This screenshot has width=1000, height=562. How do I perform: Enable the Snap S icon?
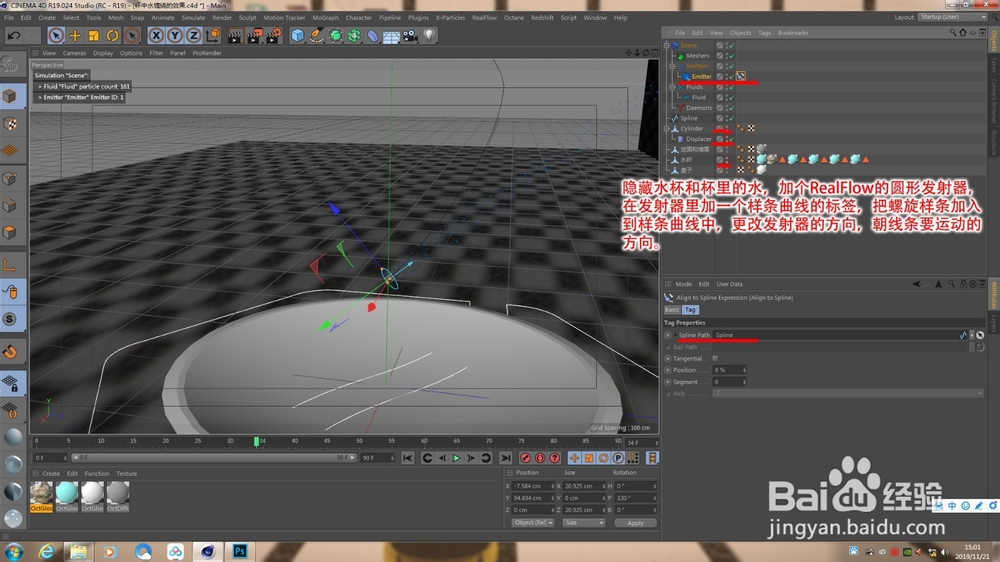pyautogui.click(x=10, y=319)
